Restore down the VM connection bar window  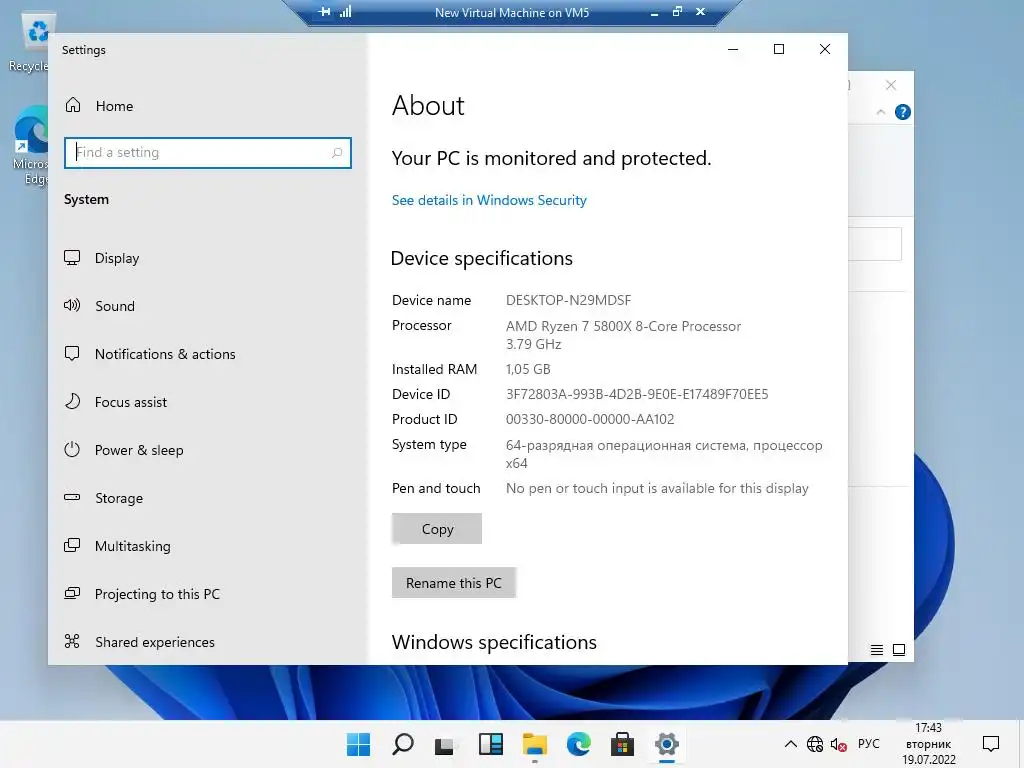[677, 12]
